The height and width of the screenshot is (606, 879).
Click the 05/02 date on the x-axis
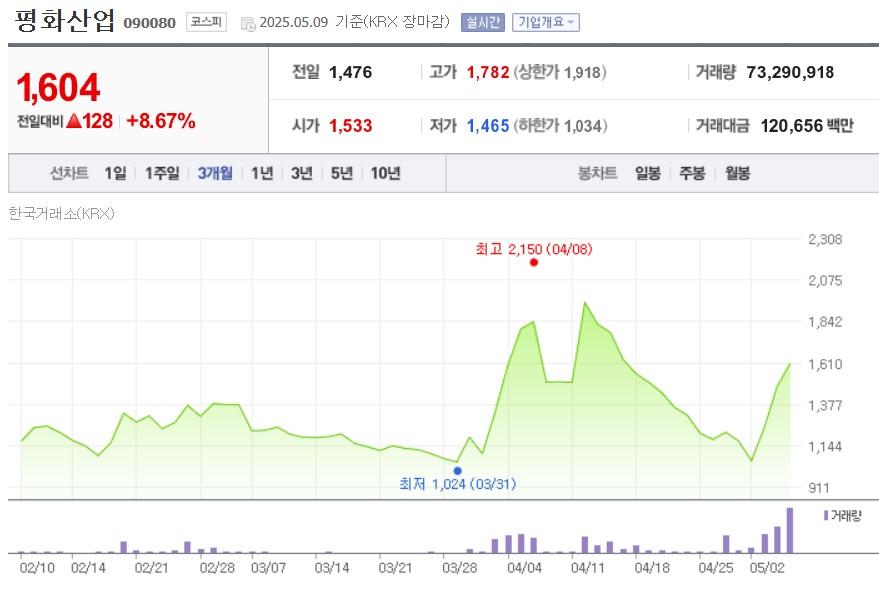(x=767, y=568)
